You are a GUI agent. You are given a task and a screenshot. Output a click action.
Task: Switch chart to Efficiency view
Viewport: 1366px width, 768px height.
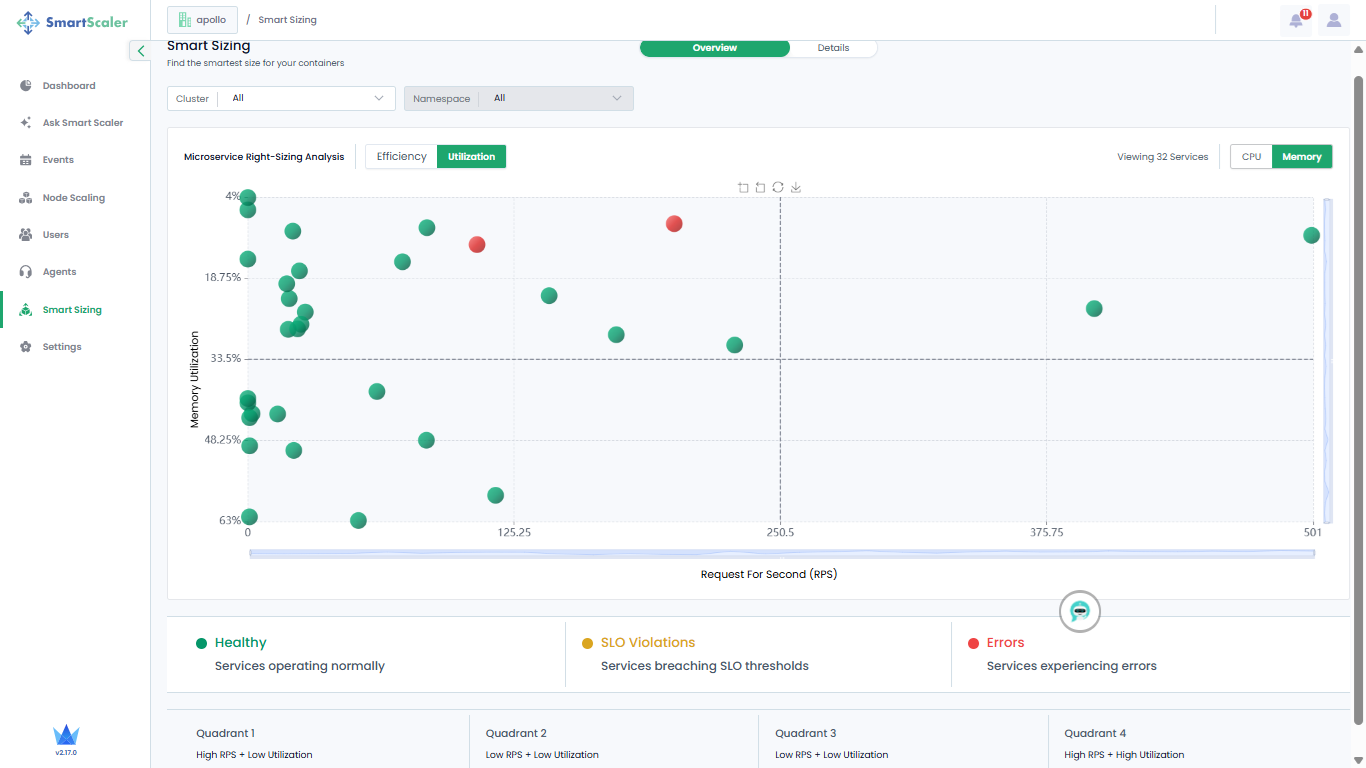point(401,156)
